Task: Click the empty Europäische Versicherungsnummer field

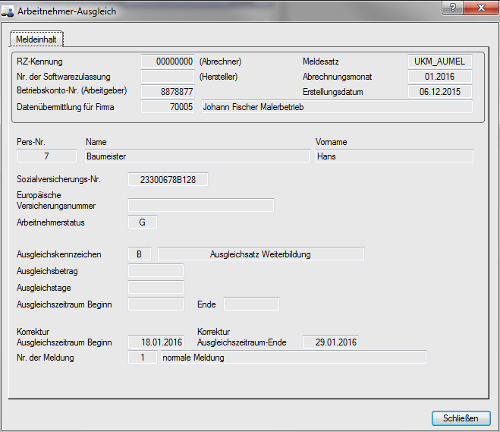Action: (x=201, y=205)
